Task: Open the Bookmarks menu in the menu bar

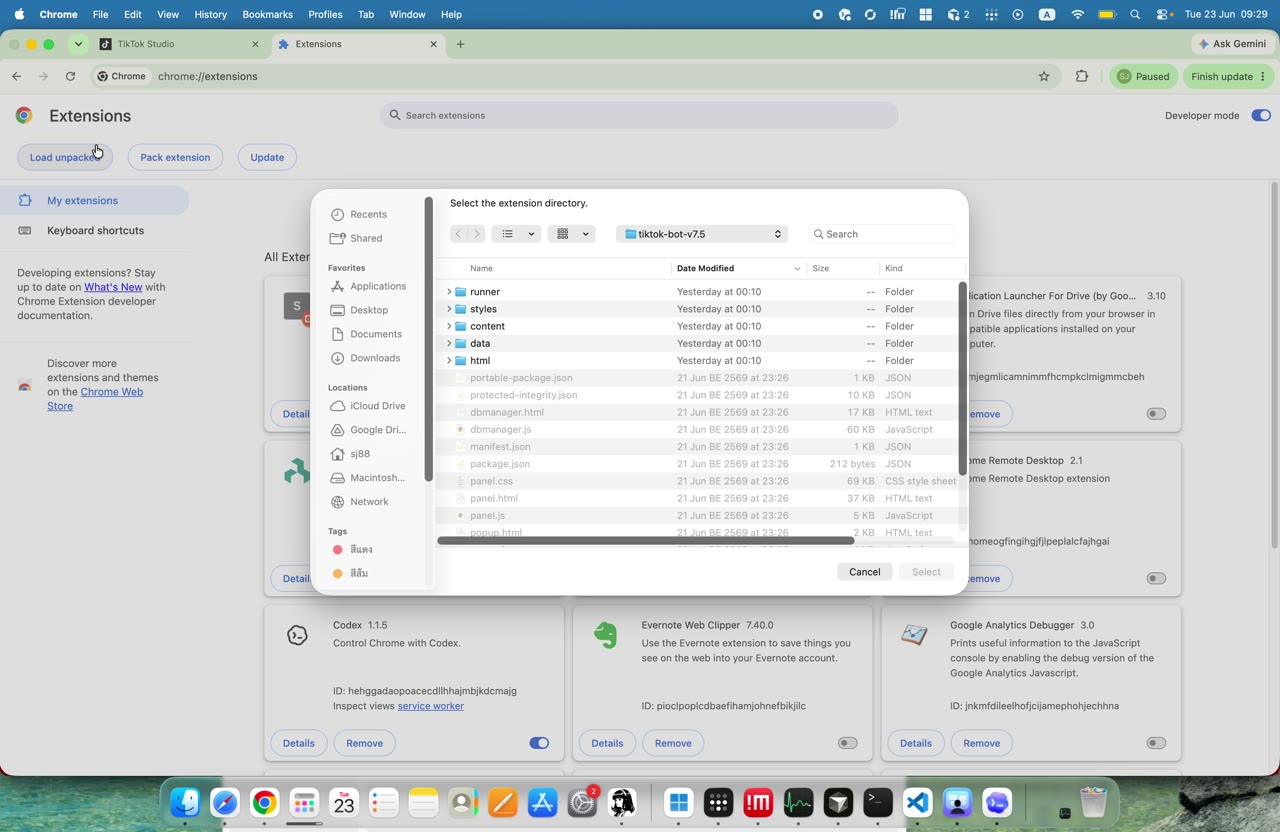Action: (267, 14)
